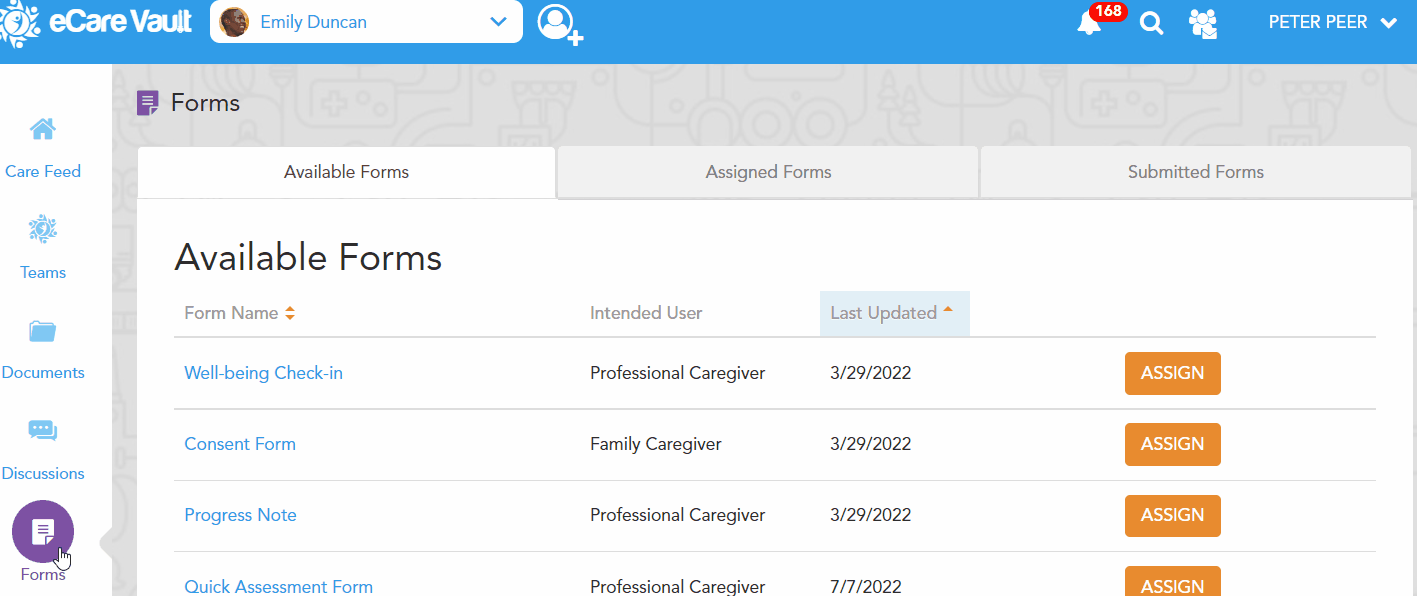Click the Forms icon in the sidebar
Screen dimensions: 1417x596
[x=42, y=531]
